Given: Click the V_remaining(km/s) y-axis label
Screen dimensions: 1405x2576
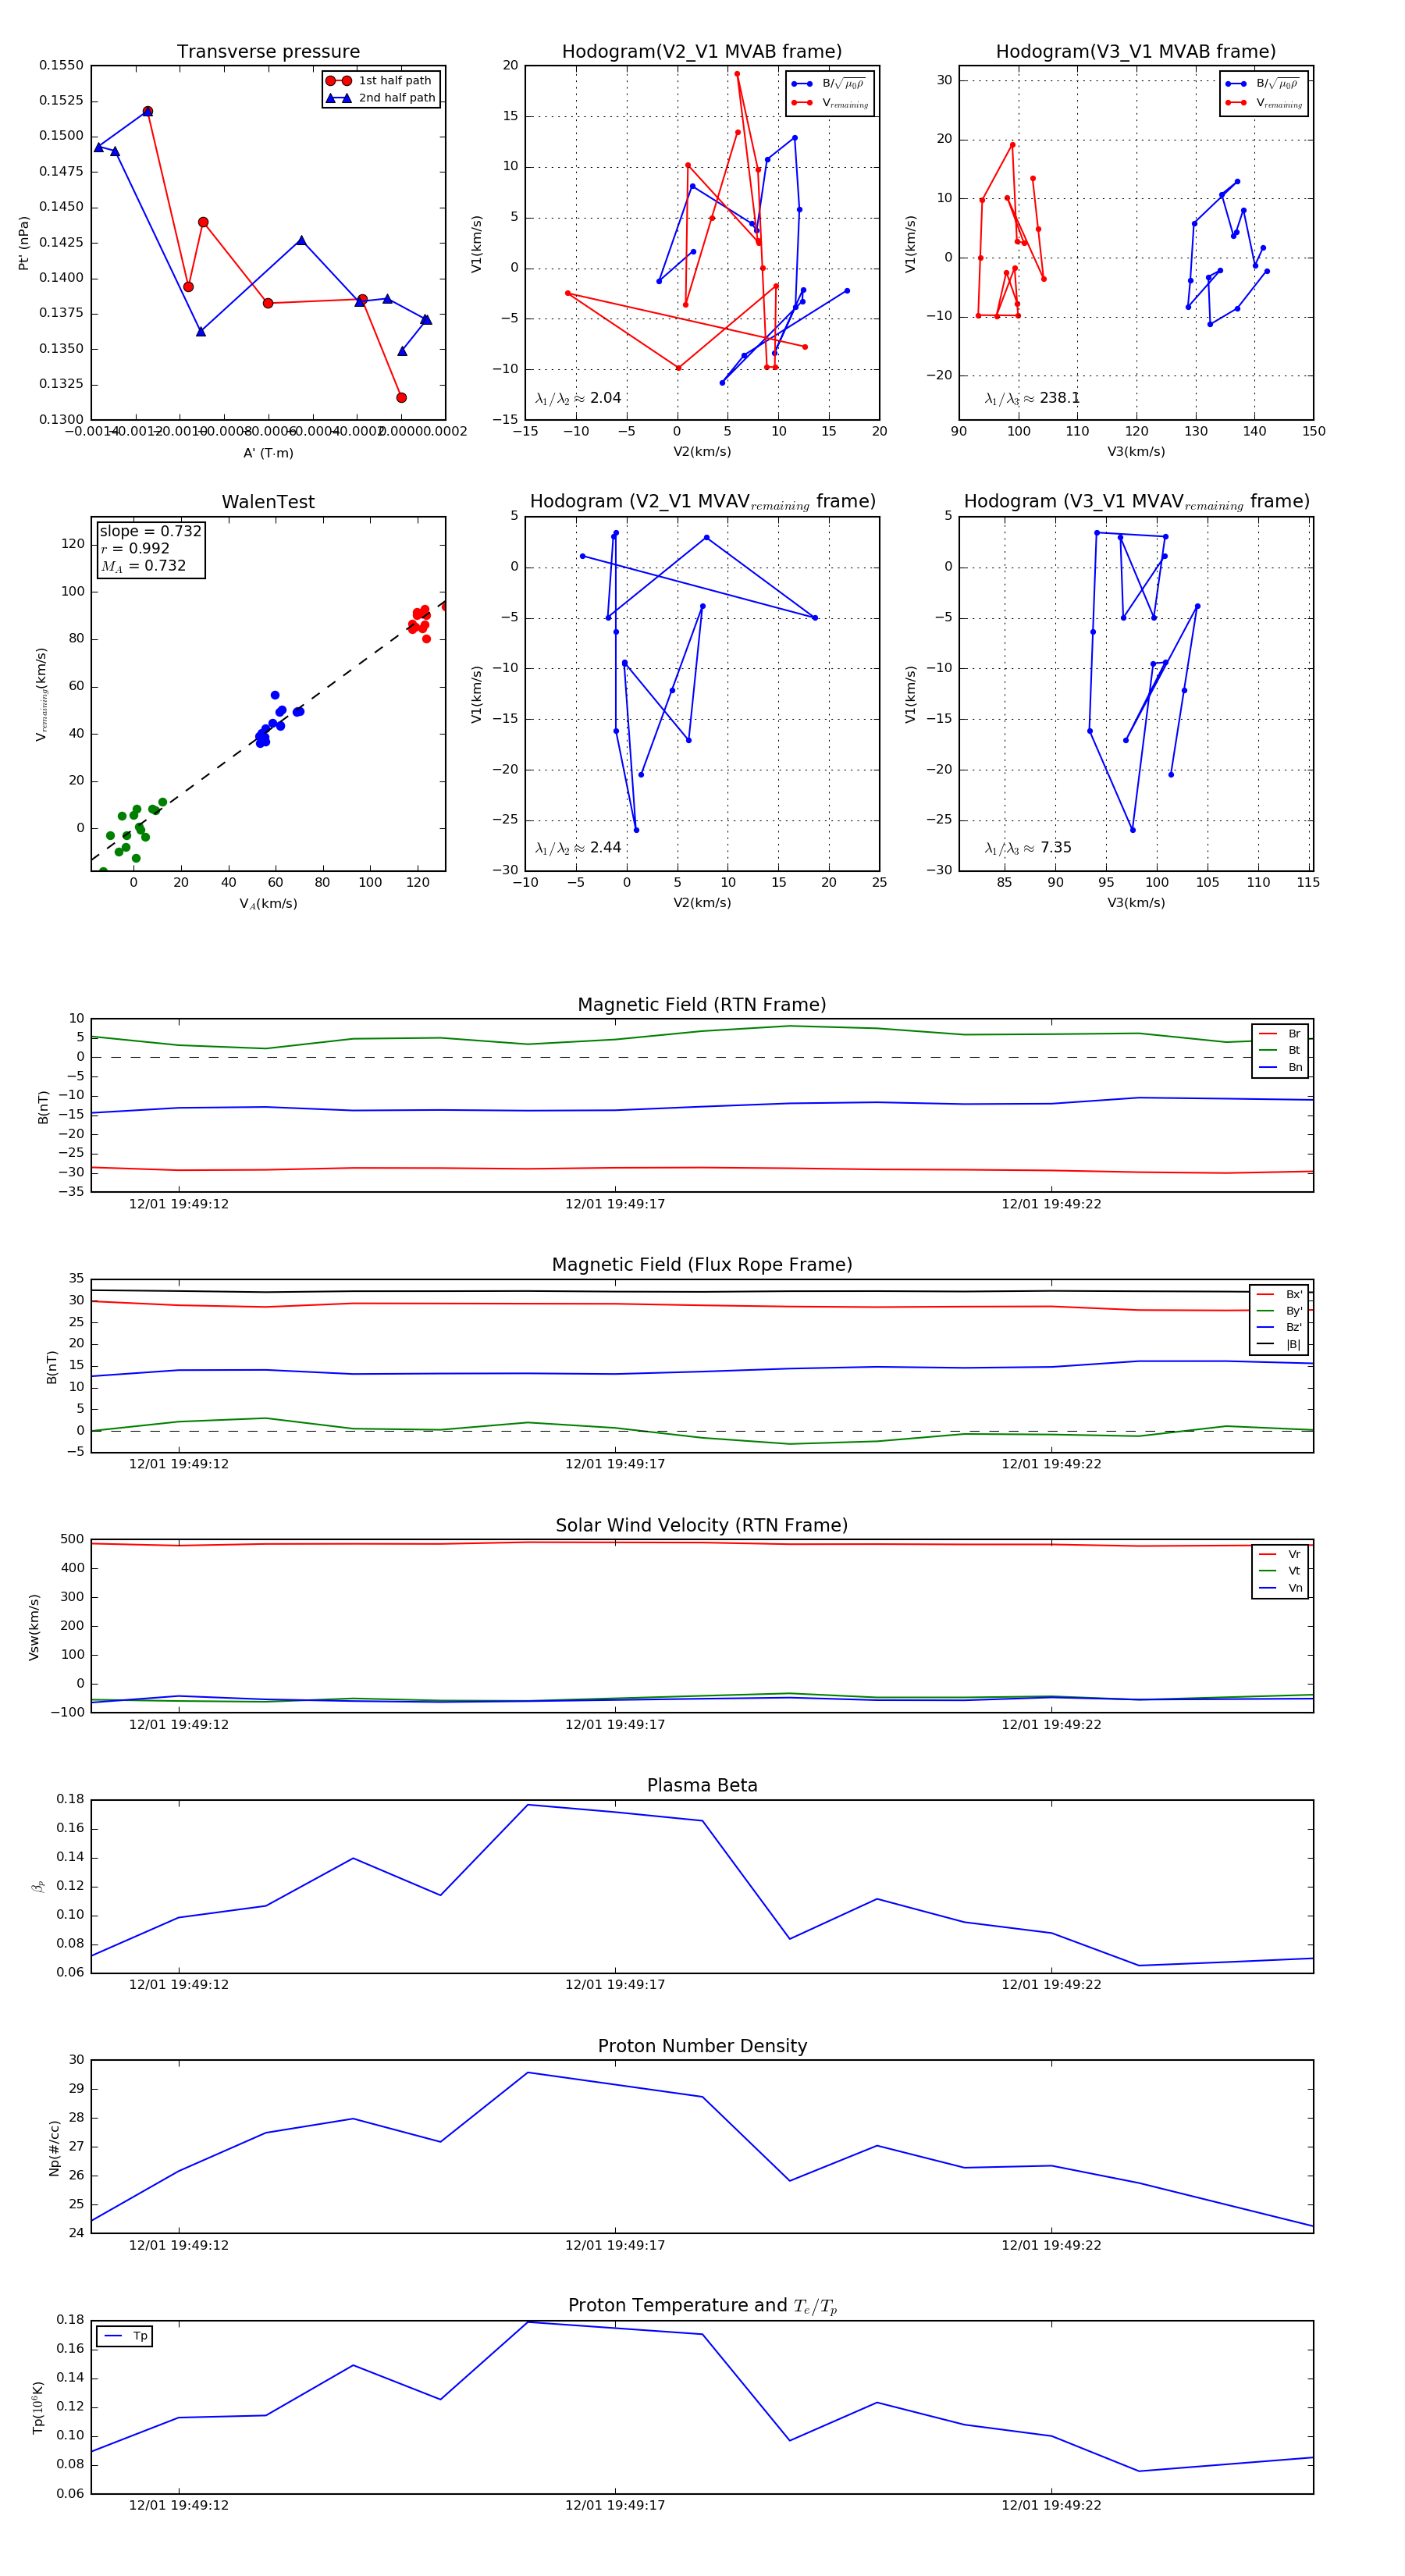Looking at the screenshot, I should [x=41, y=694].
